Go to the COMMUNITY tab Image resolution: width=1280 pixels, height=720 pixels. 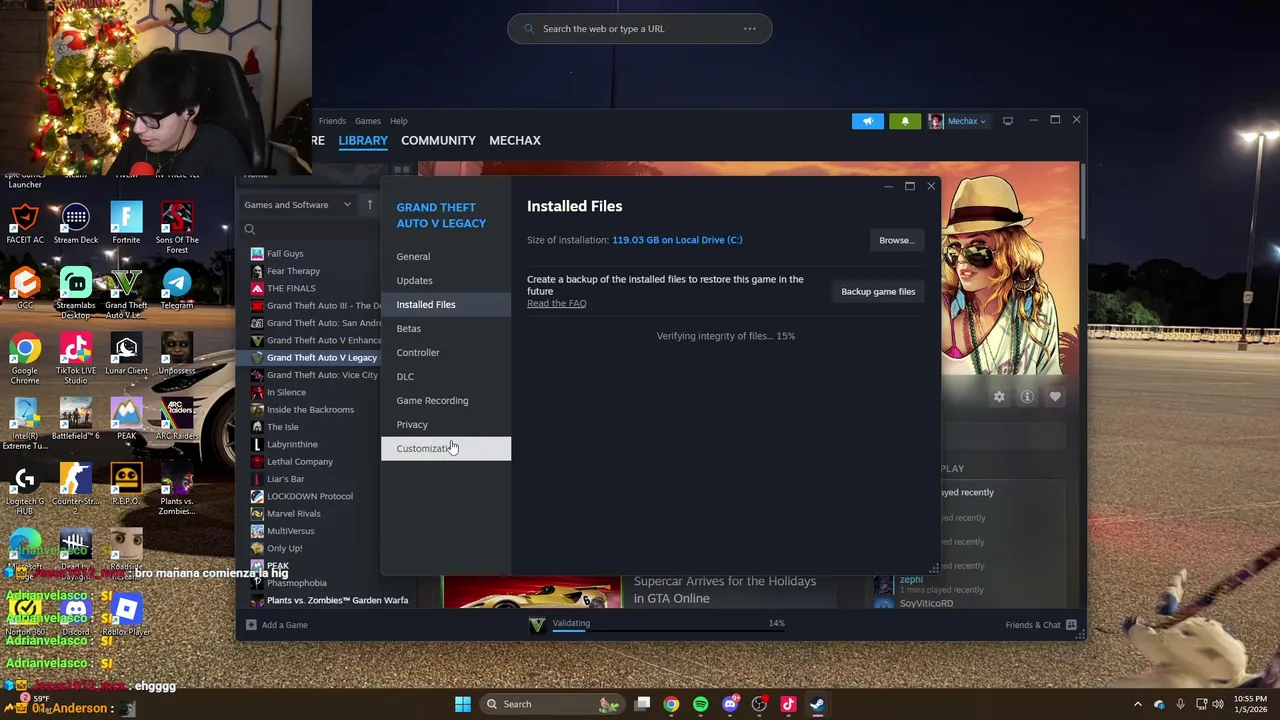[x=438, y=140]
